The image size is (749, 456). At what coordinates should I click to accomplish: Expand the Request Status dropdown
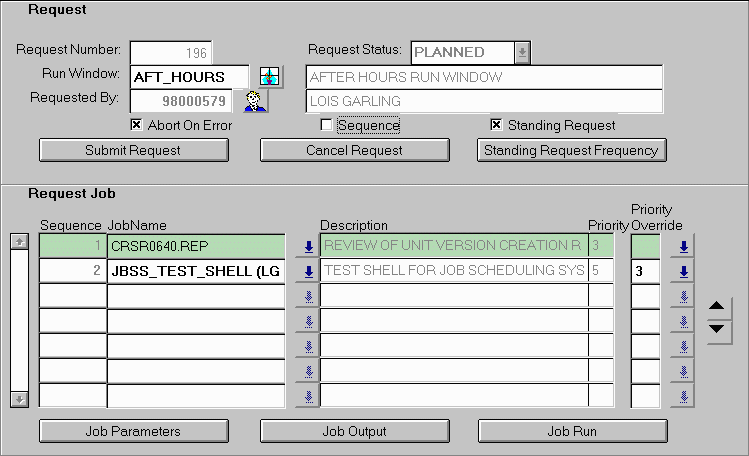(522, 53)
